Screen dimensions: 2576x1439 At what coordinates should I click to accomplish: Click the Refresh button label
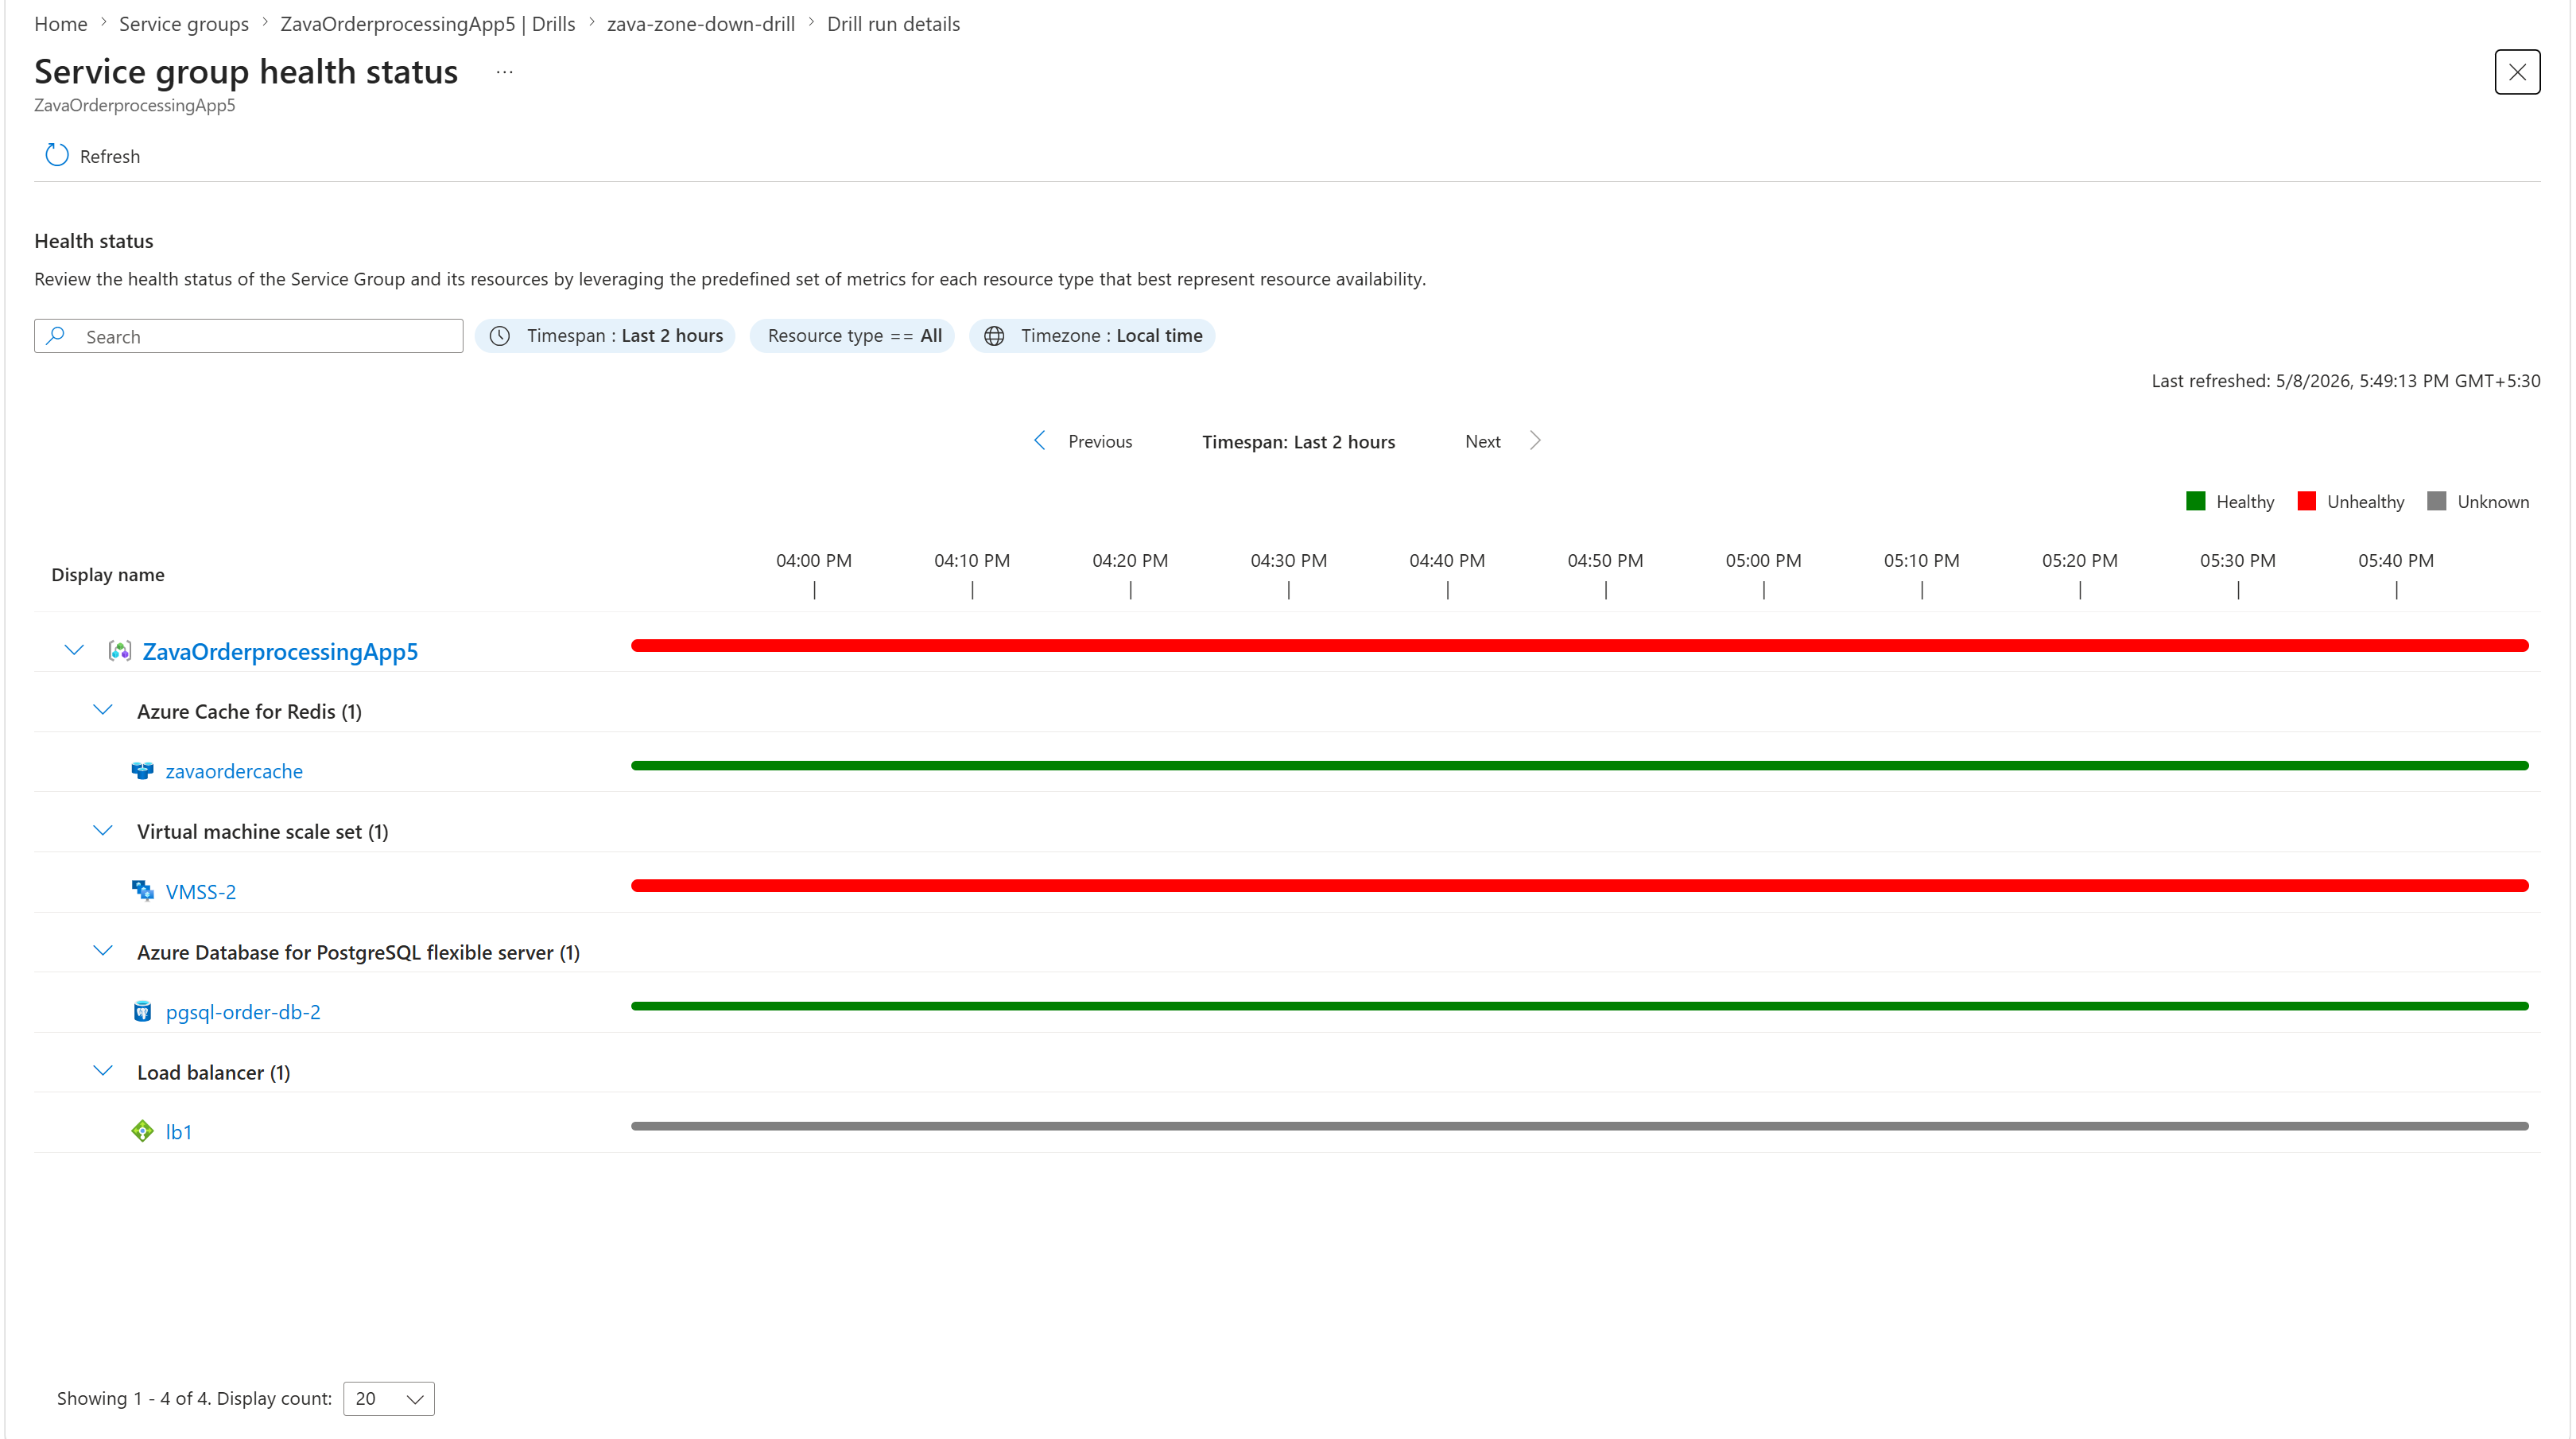[110, 157]
